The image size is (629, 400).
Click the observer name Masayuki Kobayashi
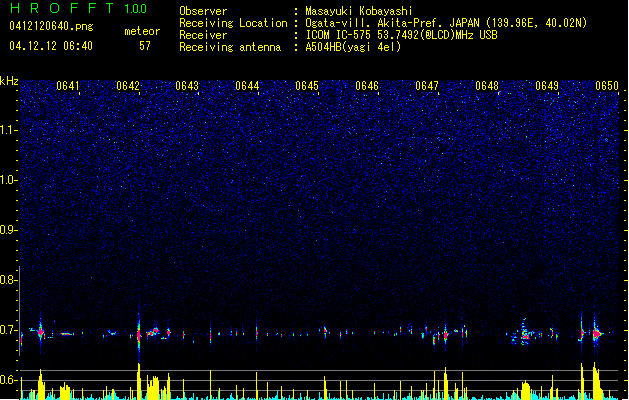coord(359,11)
